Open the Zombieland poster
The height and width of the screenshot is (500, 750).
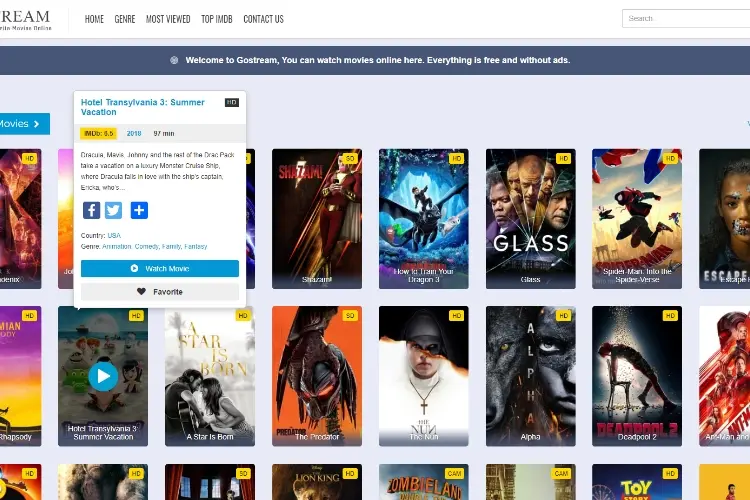(x=423, y=482)
